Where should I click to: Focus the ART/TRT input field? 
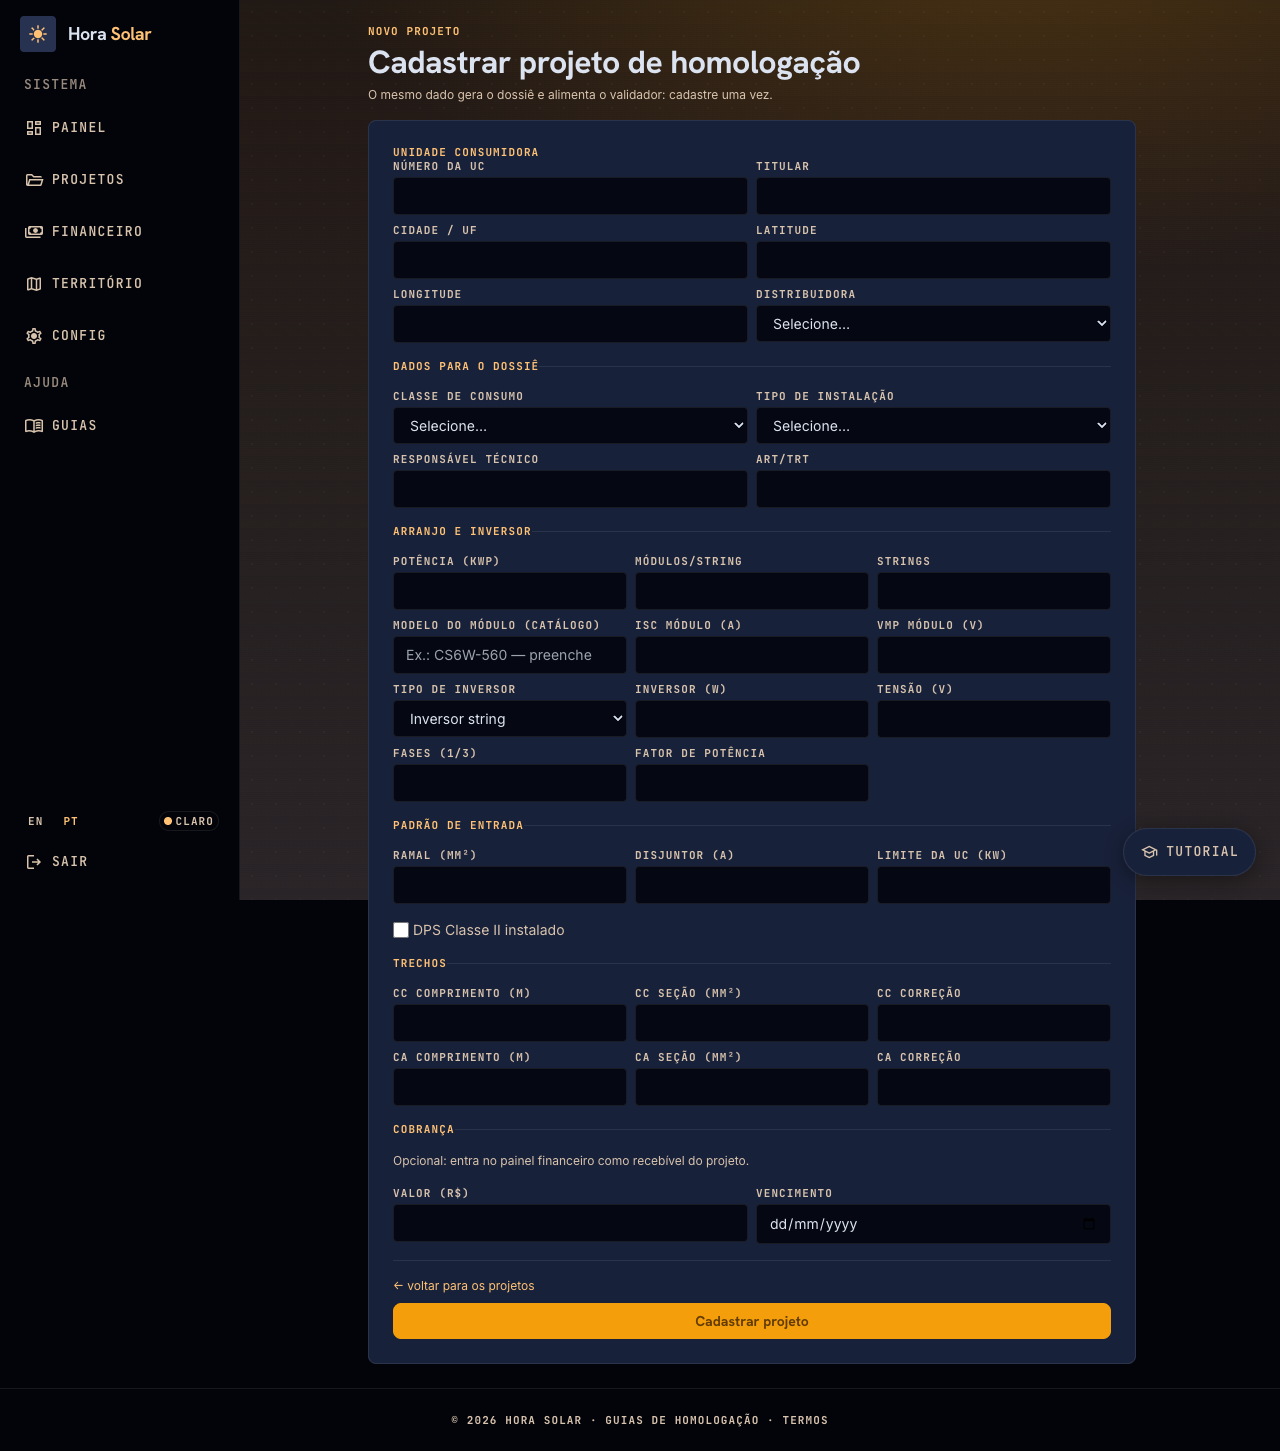933,489
